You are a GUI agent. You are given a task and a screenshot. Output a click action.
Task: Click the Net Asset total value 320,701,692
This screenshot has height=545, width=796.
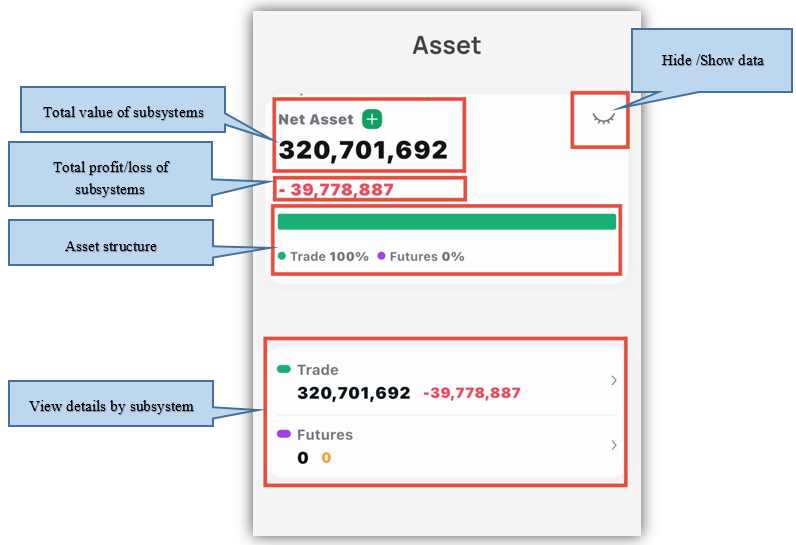point(363,150)
